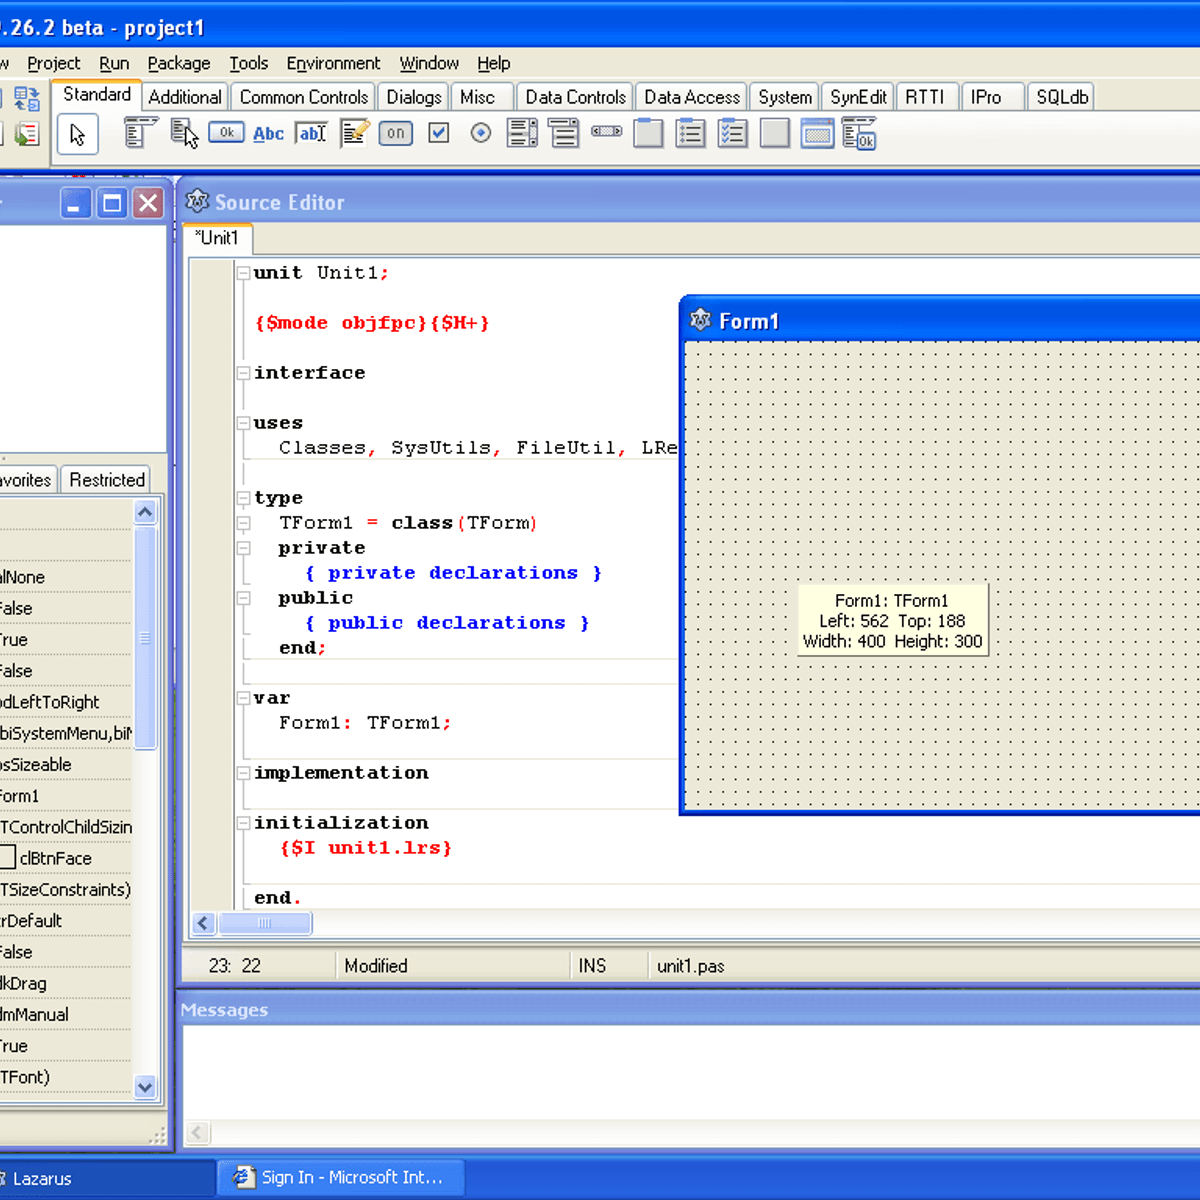This screenshot has width=1200, height=1200.
Task: Select the pointer selection tool in palette
Action: pyautogui.click(x=78, y=135)
